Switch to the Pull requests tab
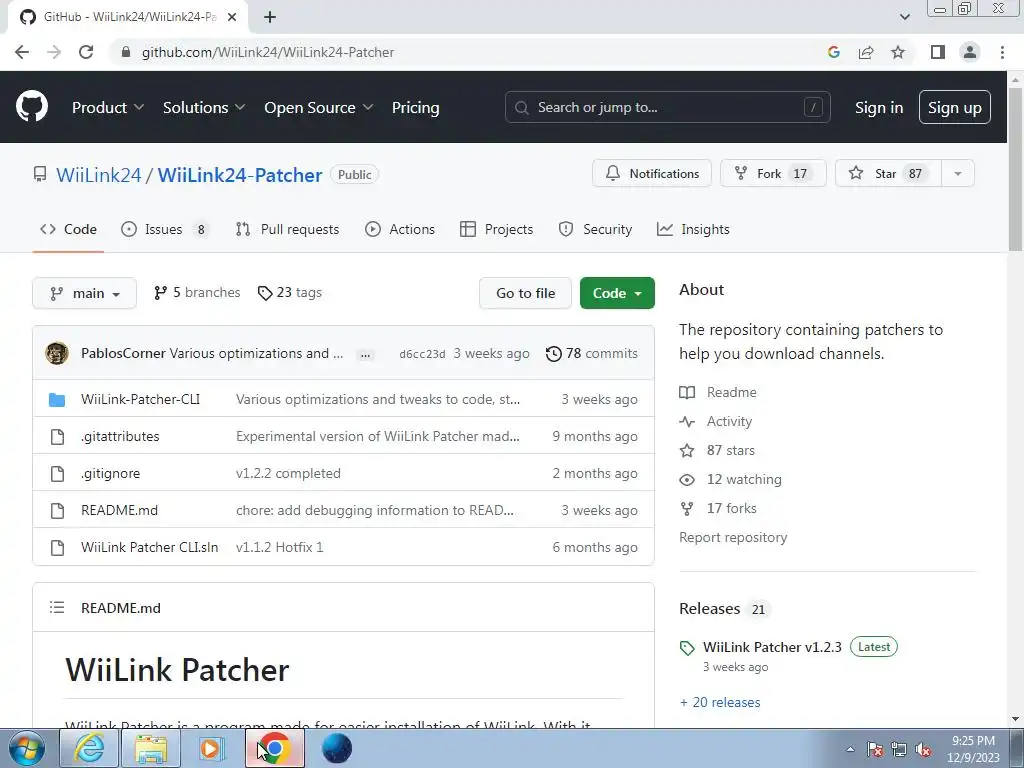This screenshot has height=768, width=1024. click(x=287, y=229)
